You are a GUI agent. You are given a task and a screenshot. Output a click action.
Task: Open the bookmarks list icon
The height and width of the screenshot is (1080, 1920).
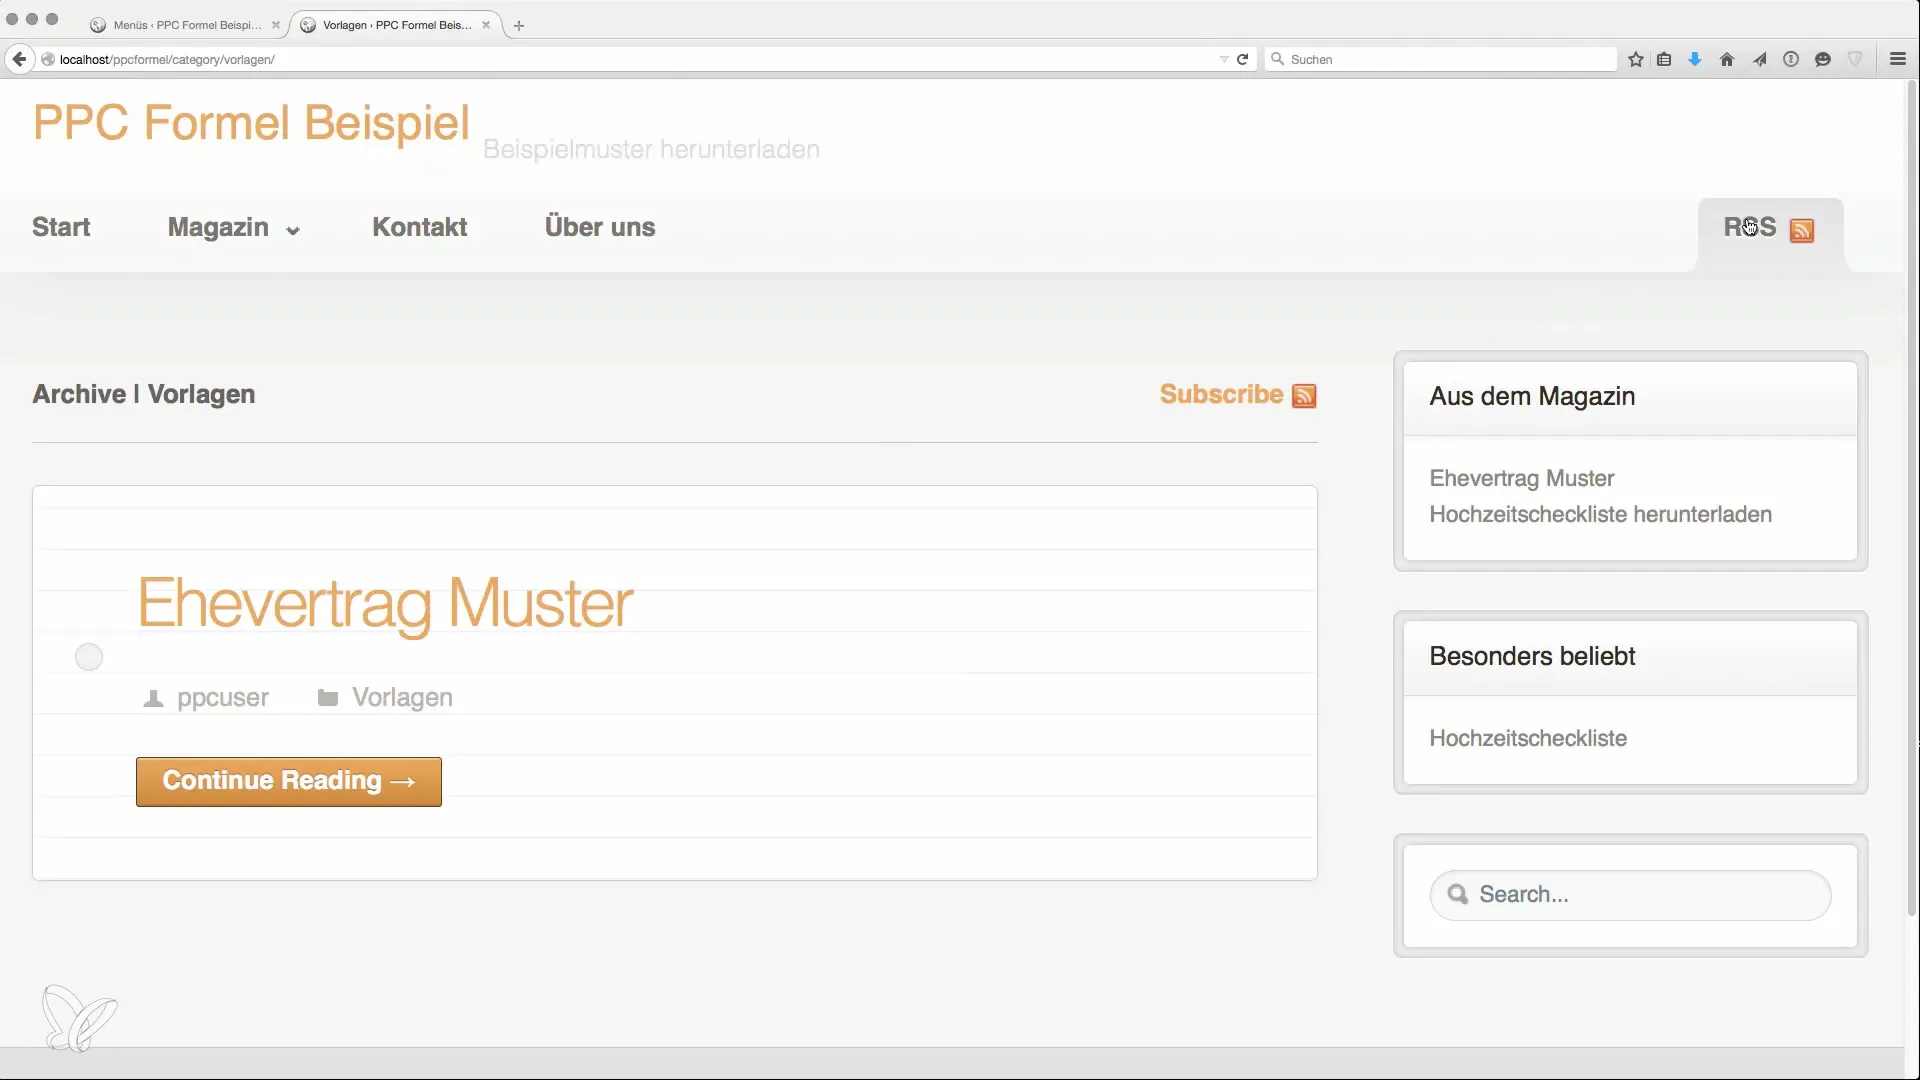tap(1664, 60)
